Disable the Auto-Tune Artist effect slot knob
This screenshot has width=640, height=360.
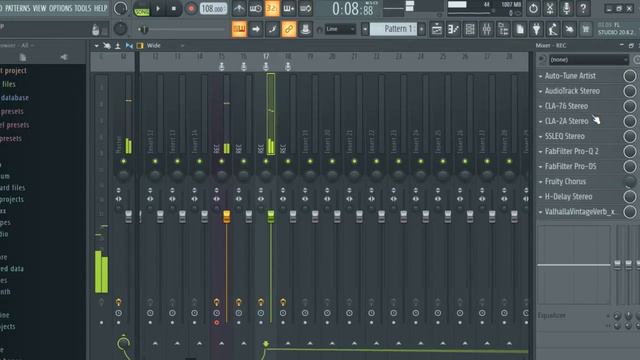(x=630, y=76)
